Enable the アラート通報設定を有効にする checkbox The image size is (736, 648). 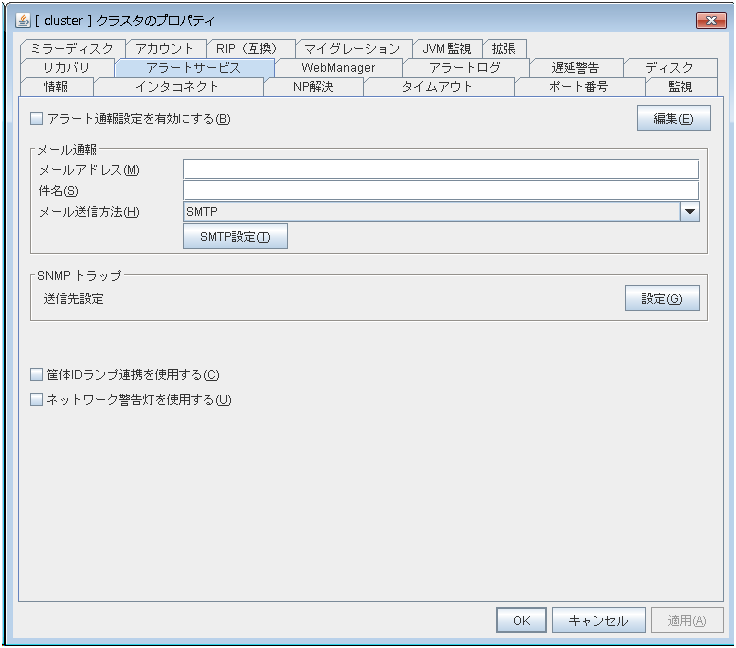[37, 119]
